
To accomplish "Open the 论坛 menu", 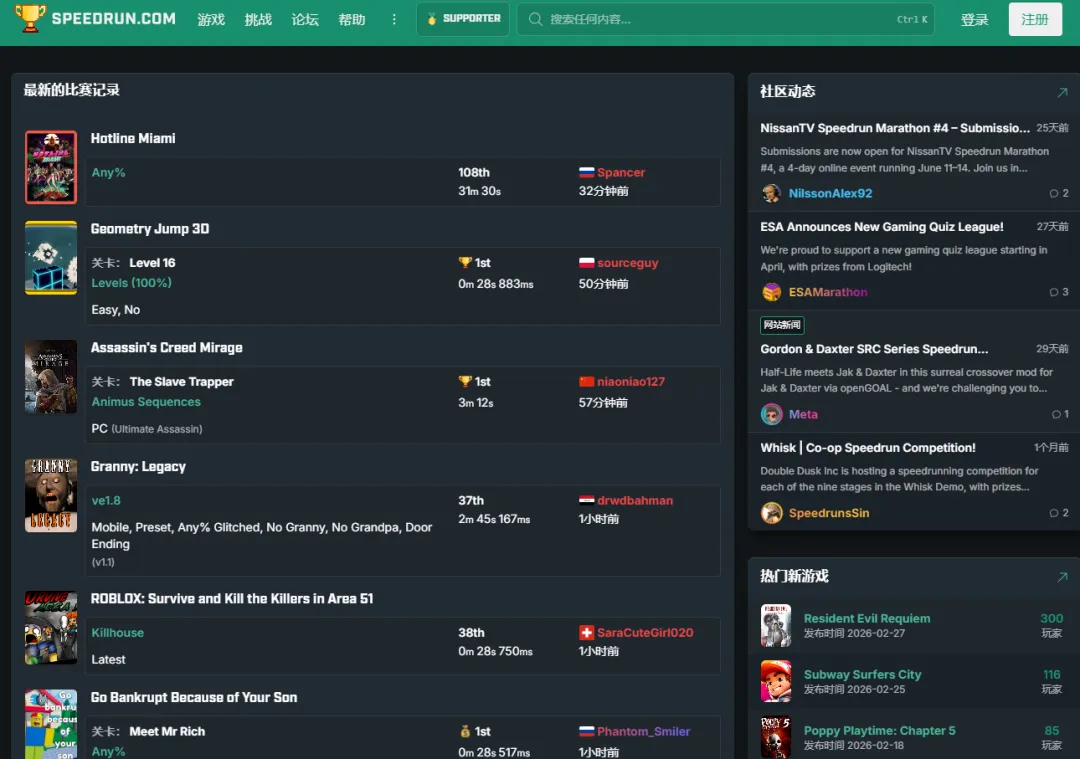I will (304, 19).
